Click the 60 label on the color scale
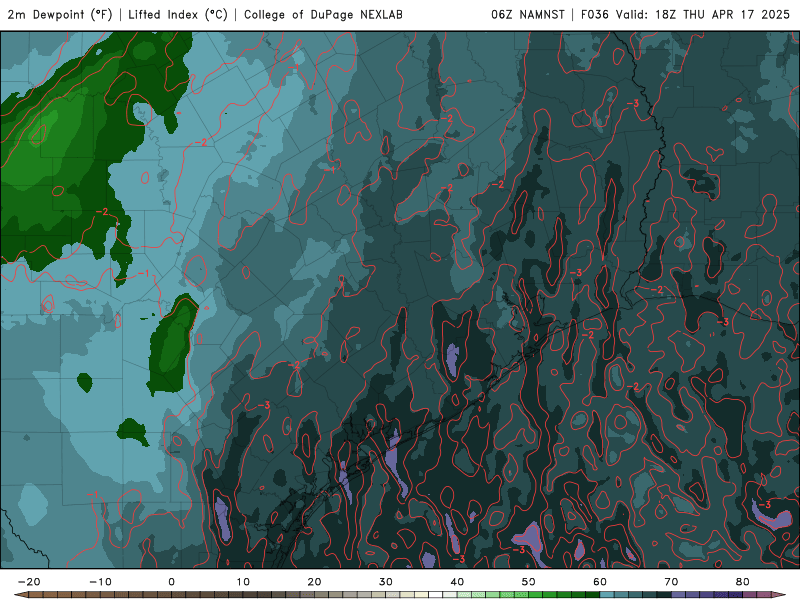The image size is (800, 600). [600, 582]
